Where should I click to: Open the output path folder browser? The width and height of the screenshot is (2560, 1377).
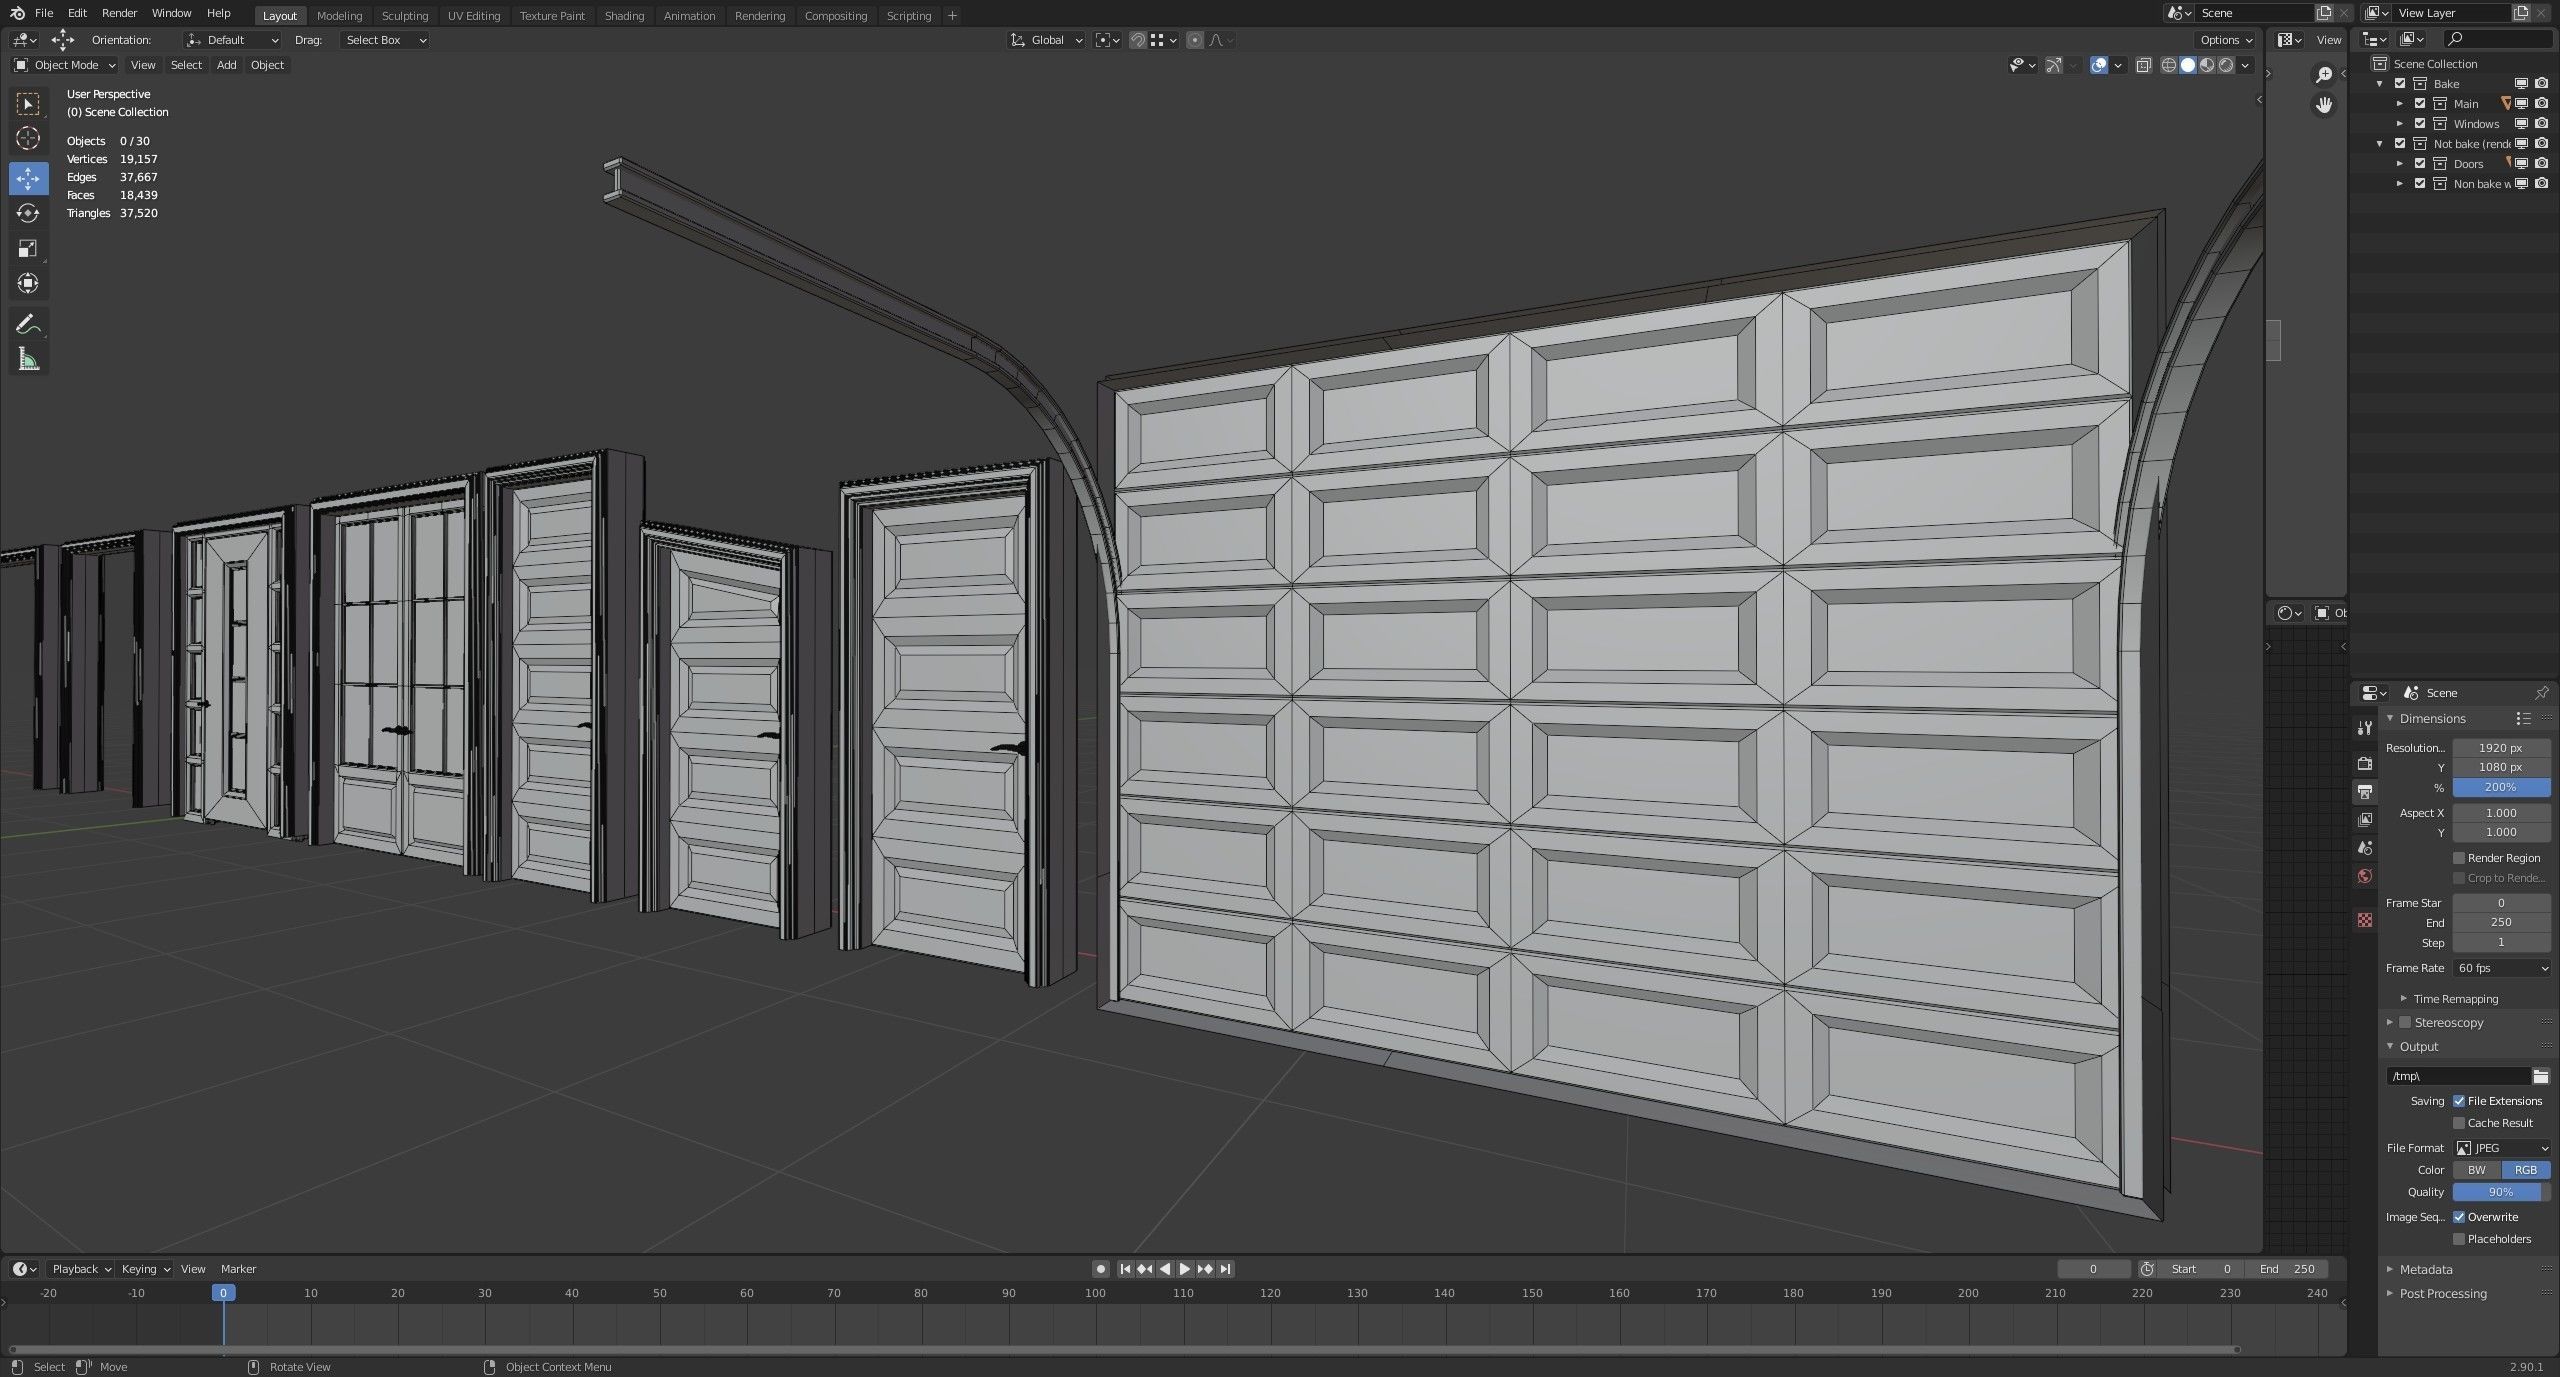point(2540,1076)
